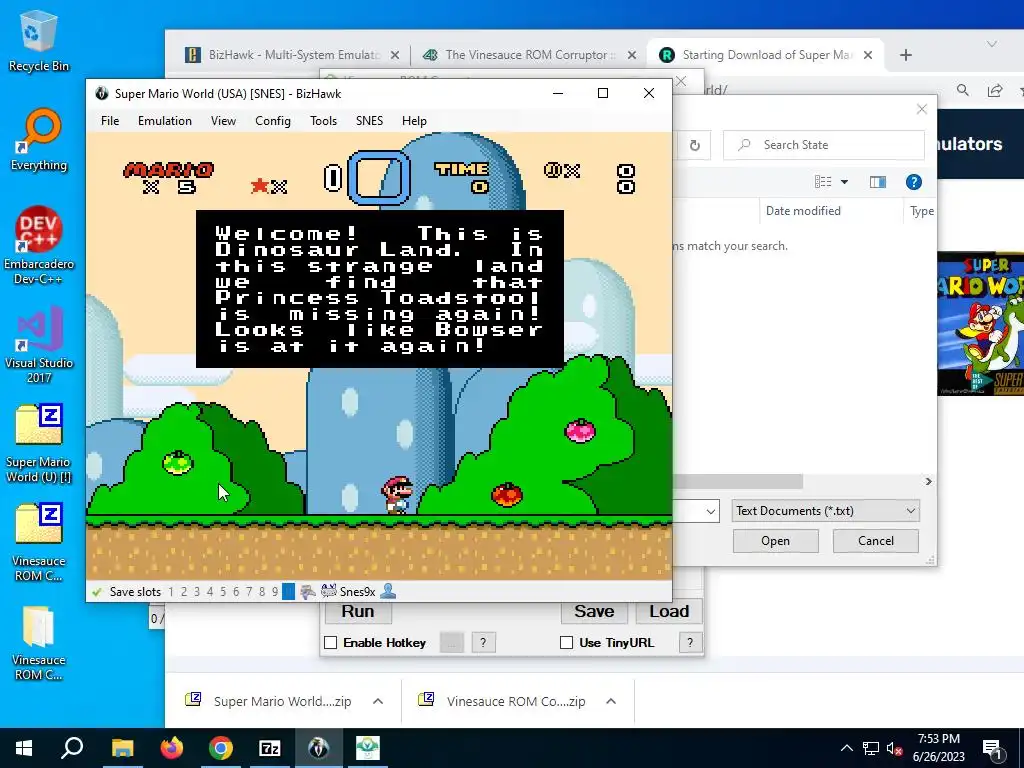The height and width of the screenshot is (768, 1024).
Task: Click the Save button in ROM Corruptor
Action: [x=594, y=611]
